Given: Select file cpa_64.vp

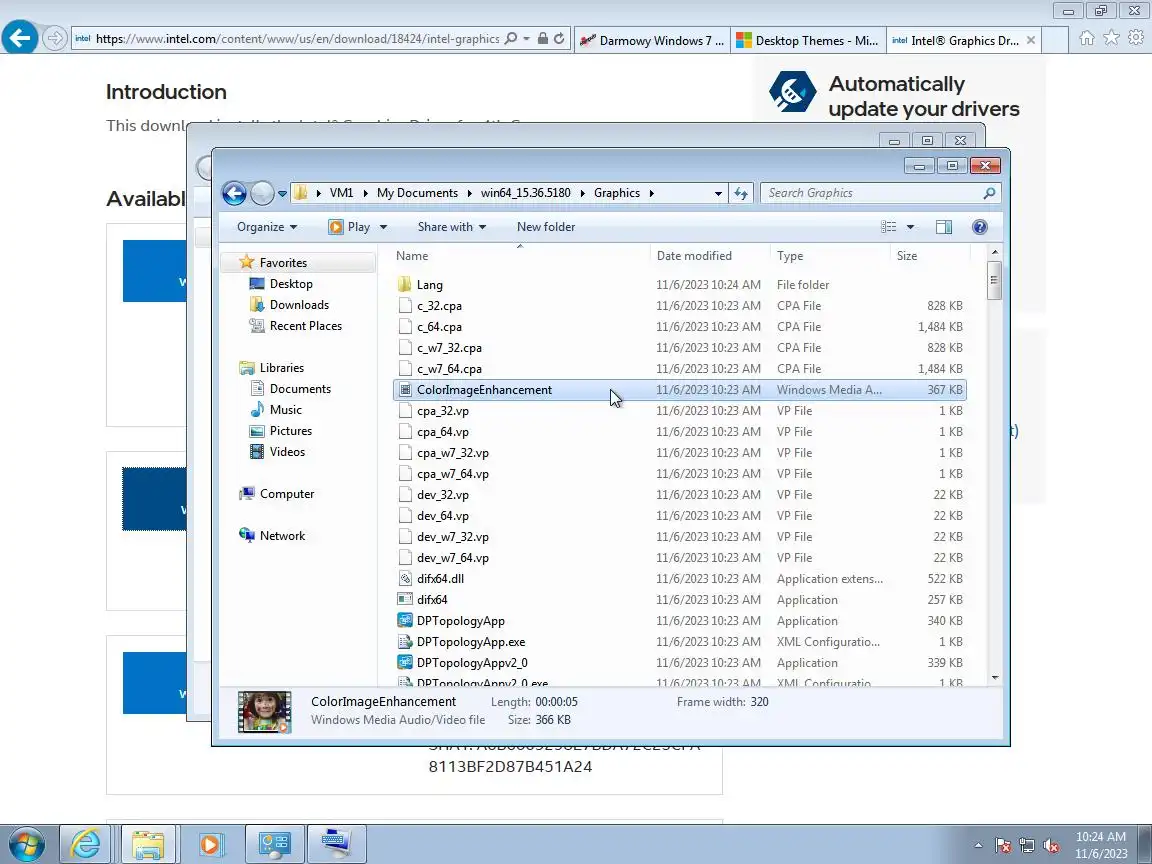Looking at the screenshot, I should [442, 432].
